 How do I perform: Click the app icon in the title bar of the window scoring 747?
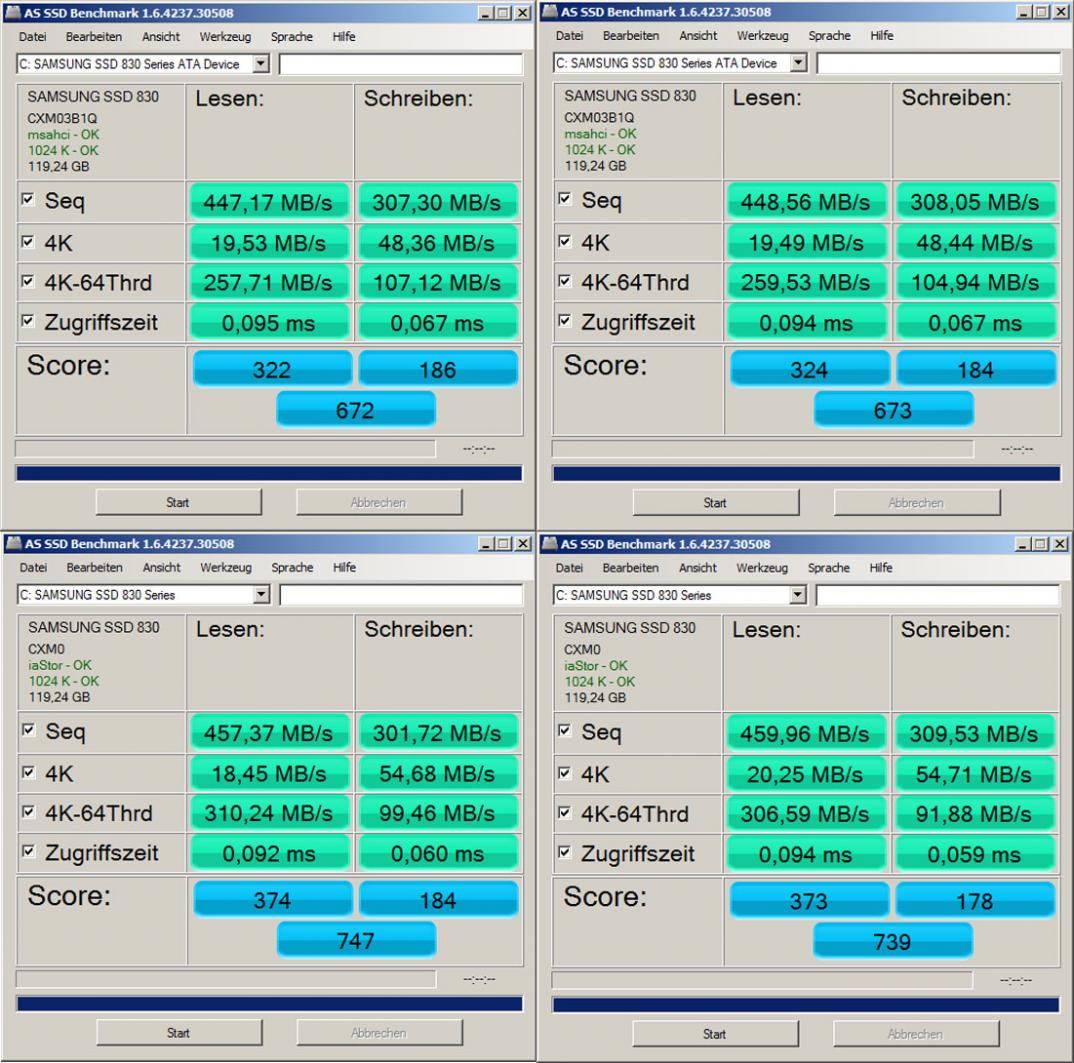pos(14,544)
